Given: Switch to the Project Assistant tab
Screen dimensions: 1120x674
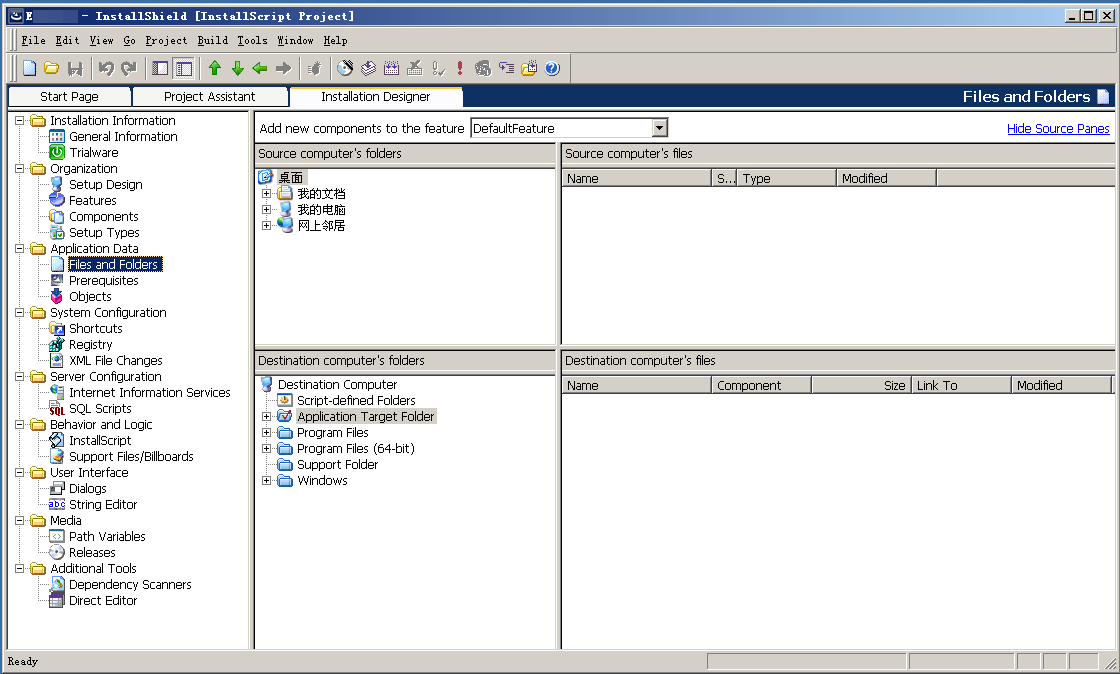Looking at the screenshot, I should tap(209, 97).
